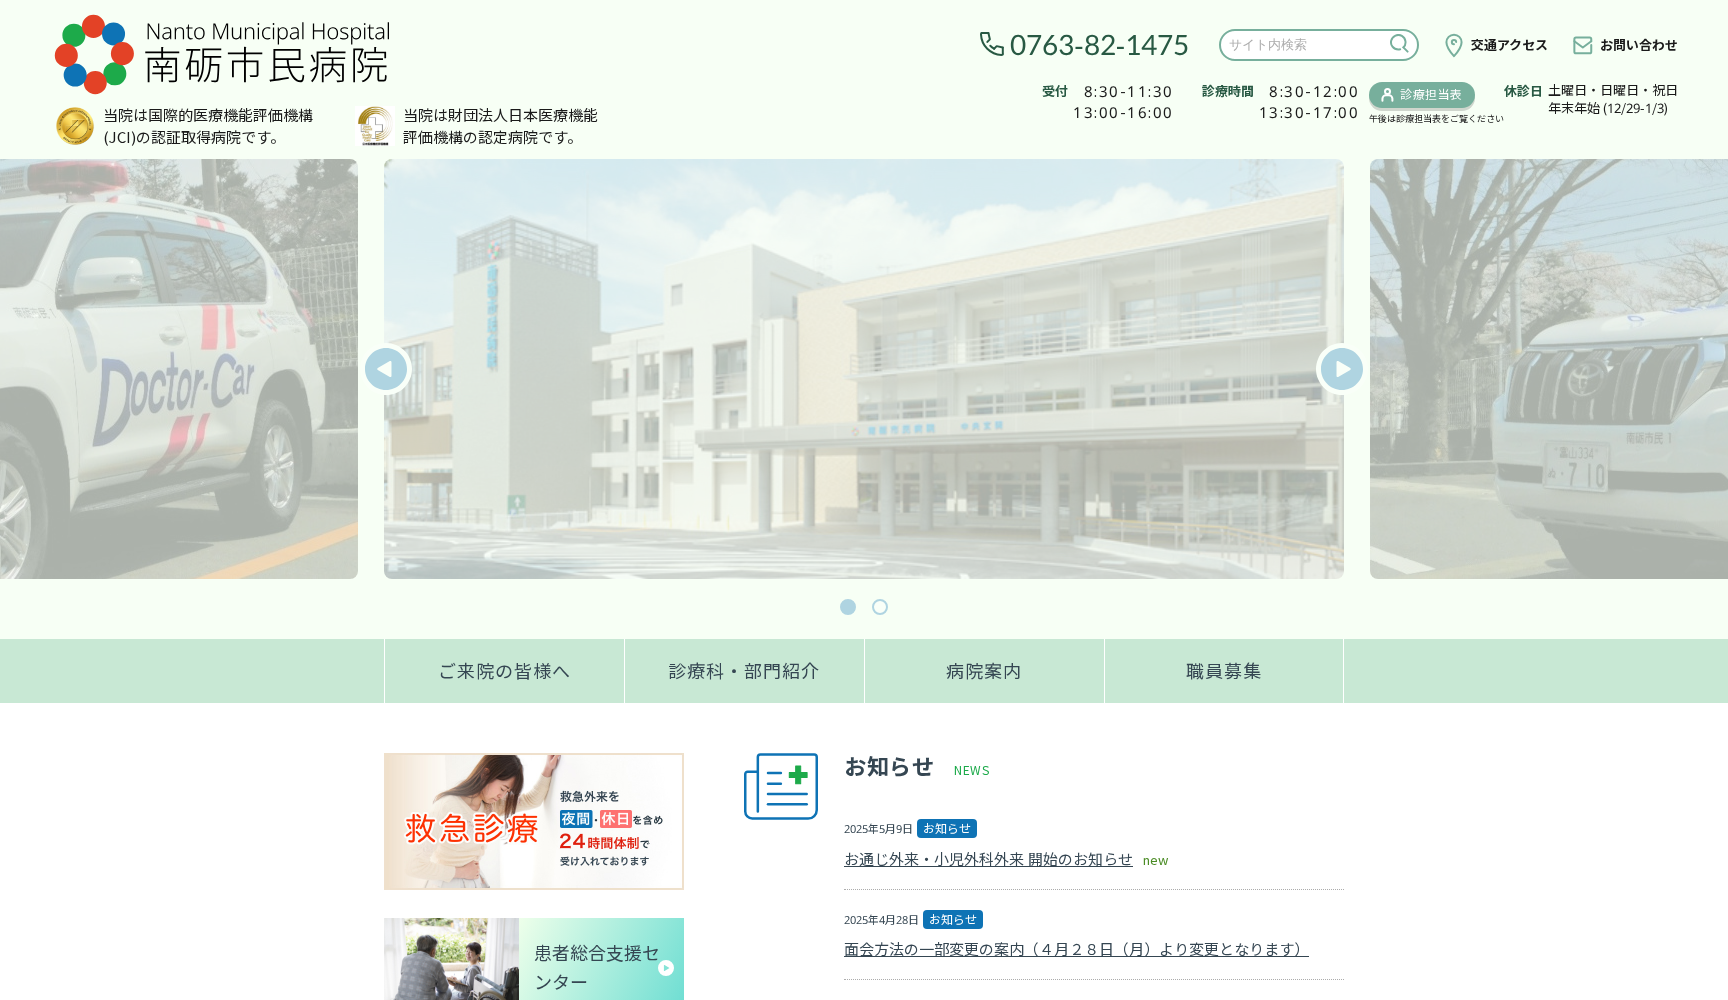
Task: Click the お知らせ newspaper icon
Action: coord(781,787)
